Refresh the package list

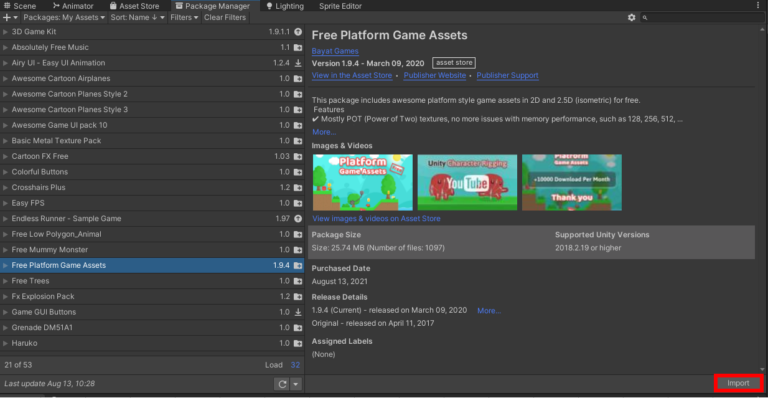pyautogui.click(x=282, y=384)
